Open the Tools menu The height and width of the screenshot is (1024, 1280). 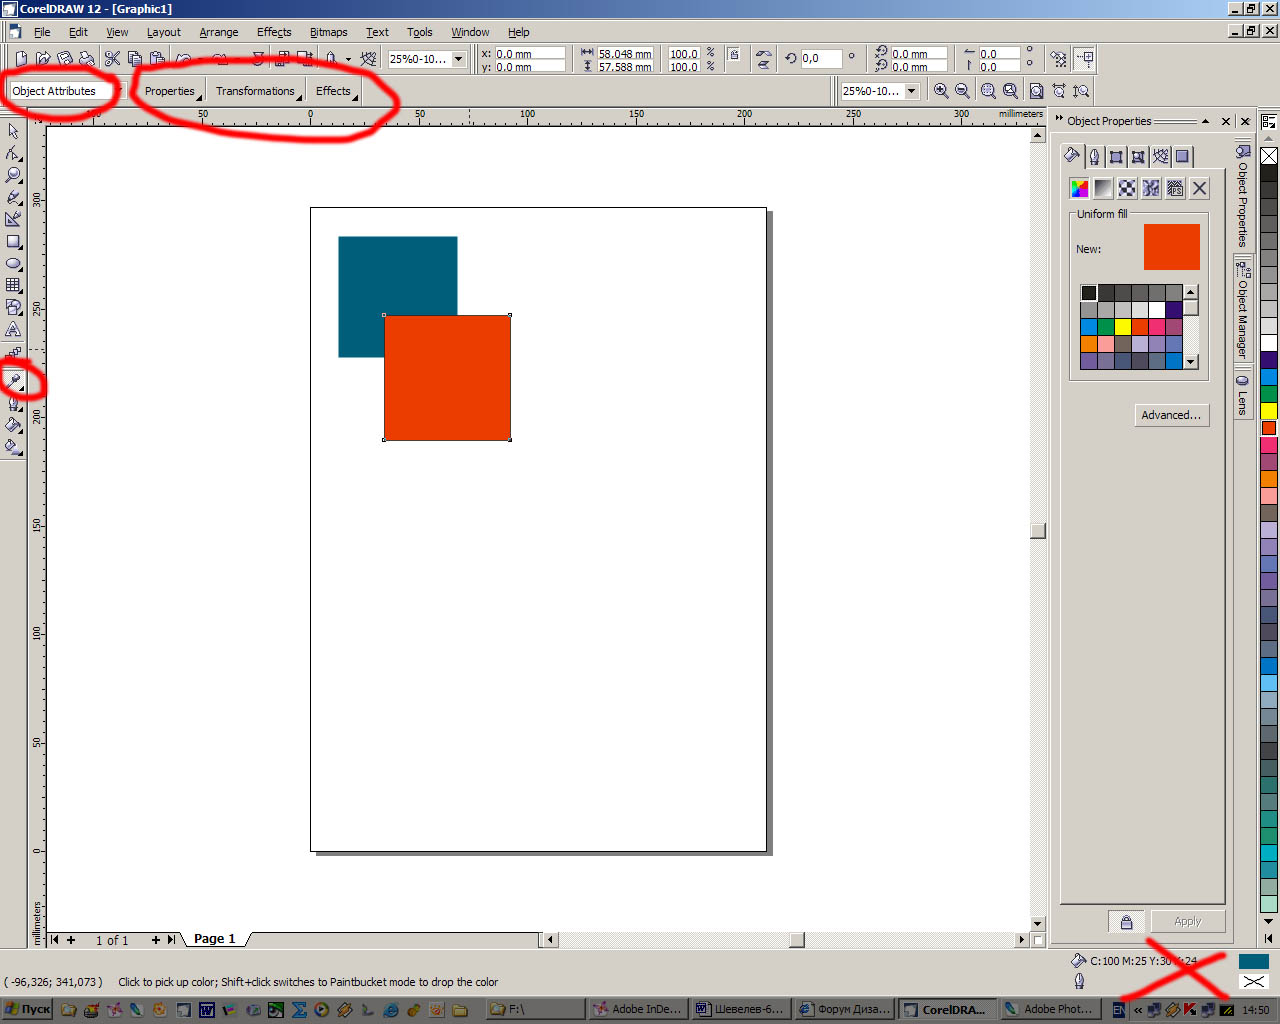point(419,32)
